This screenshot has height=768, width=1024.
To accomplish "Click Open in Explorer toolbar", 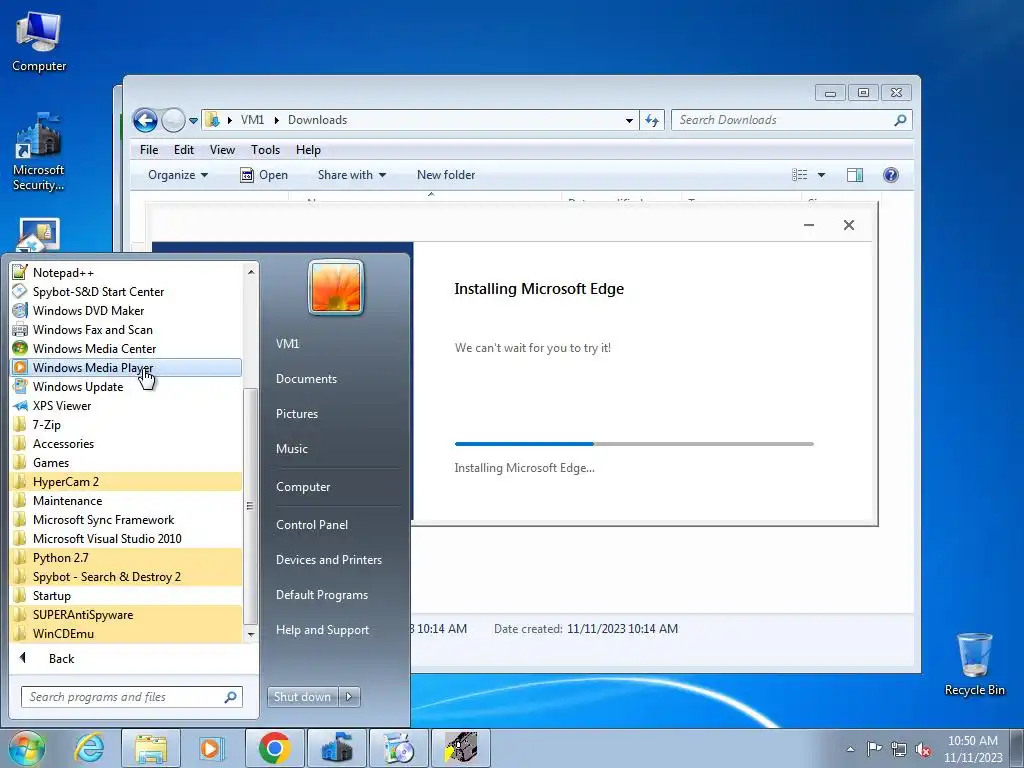I will [x=264, y=174].
